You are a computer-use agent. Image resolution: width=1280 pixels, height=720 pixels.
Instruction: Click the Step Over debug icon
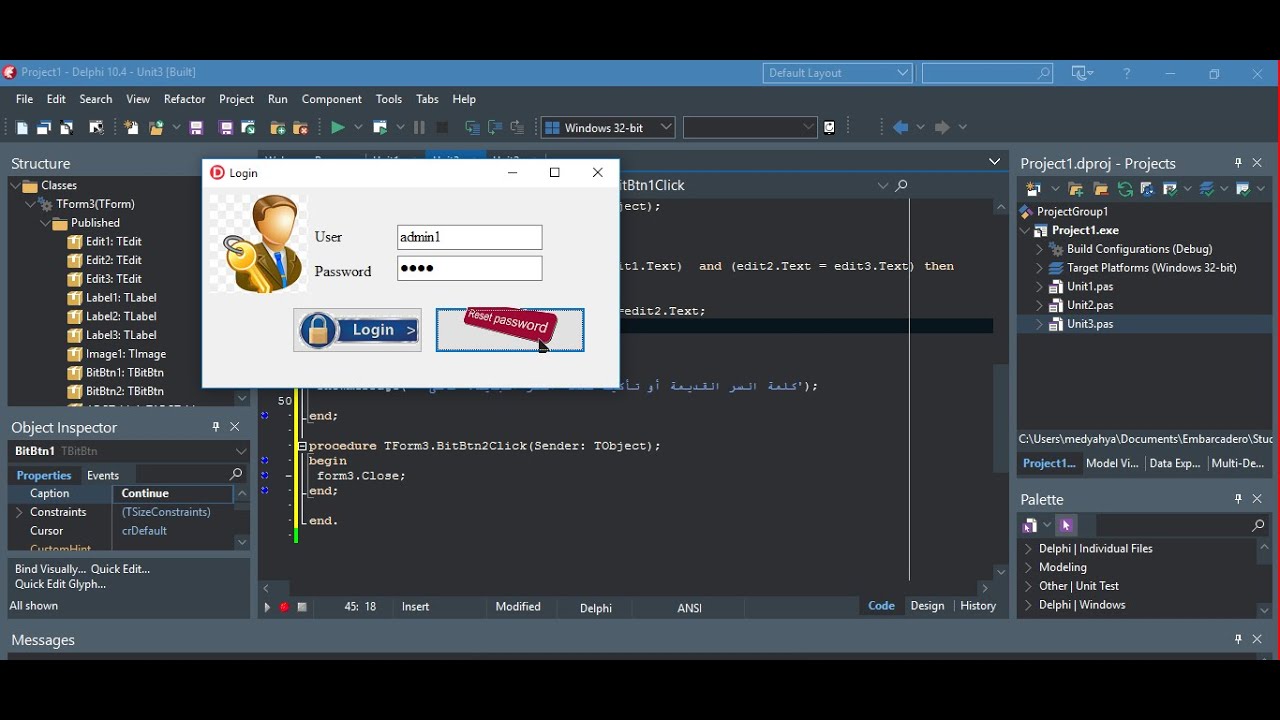tap(496, 128)
